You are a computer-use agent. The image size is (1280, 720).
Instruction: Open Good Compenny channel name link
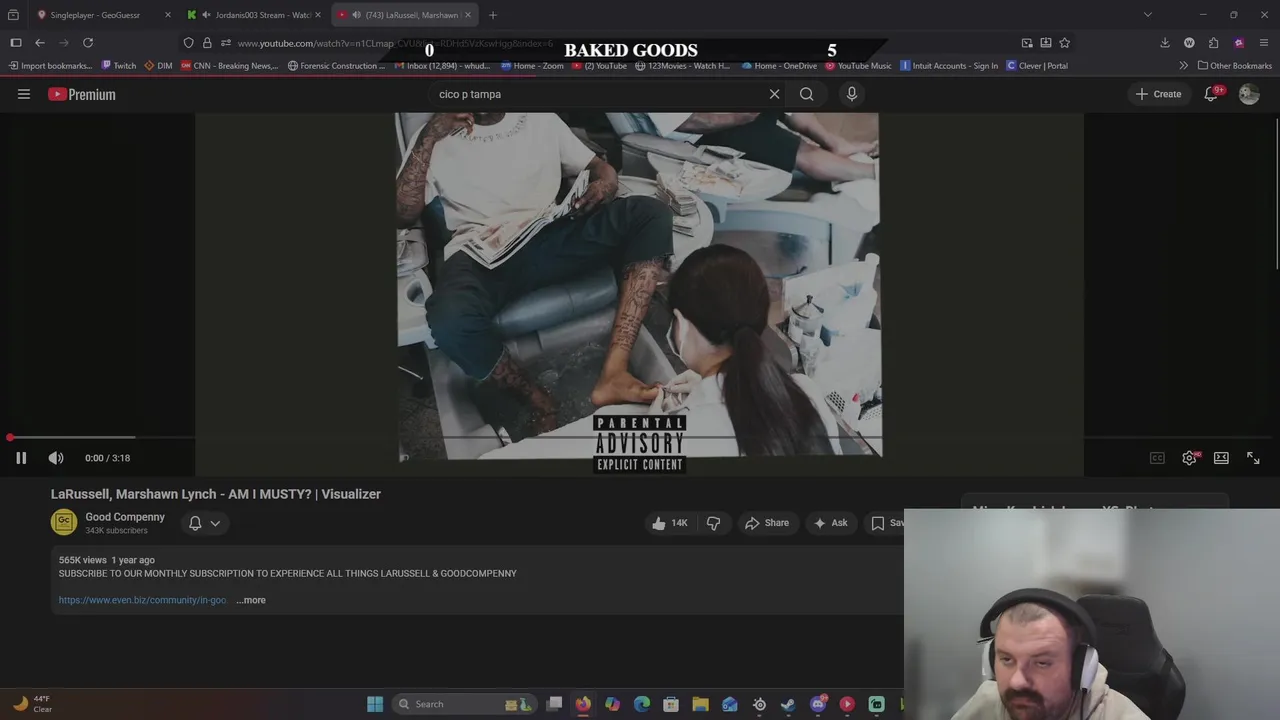point(125,517)
